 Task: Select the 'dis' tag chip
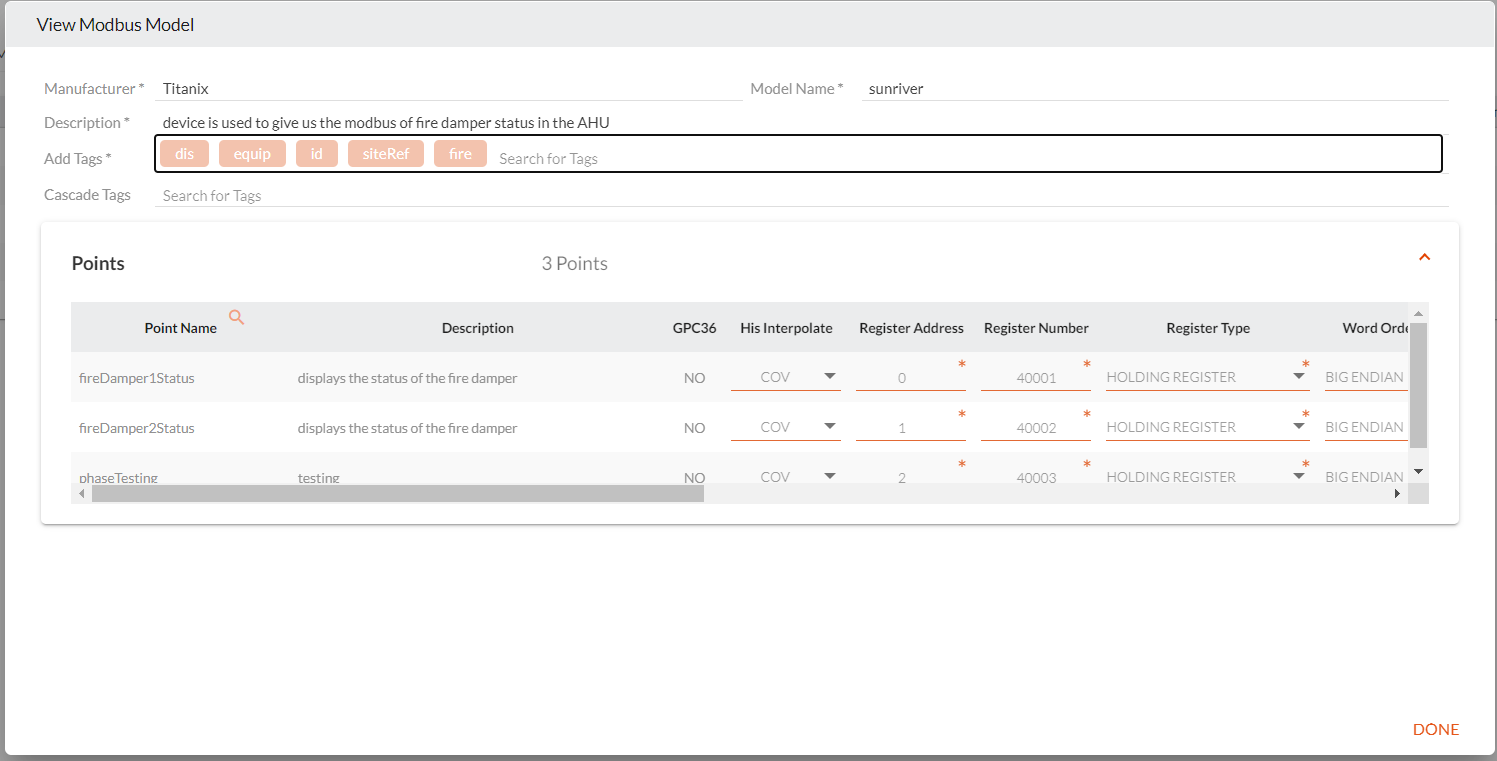coord(184,154)
